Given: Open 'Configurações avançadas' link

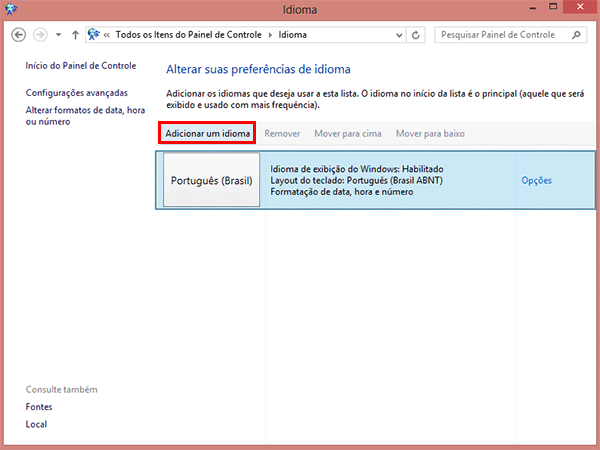Looking at the screenshot, I should tap(77, 93).
